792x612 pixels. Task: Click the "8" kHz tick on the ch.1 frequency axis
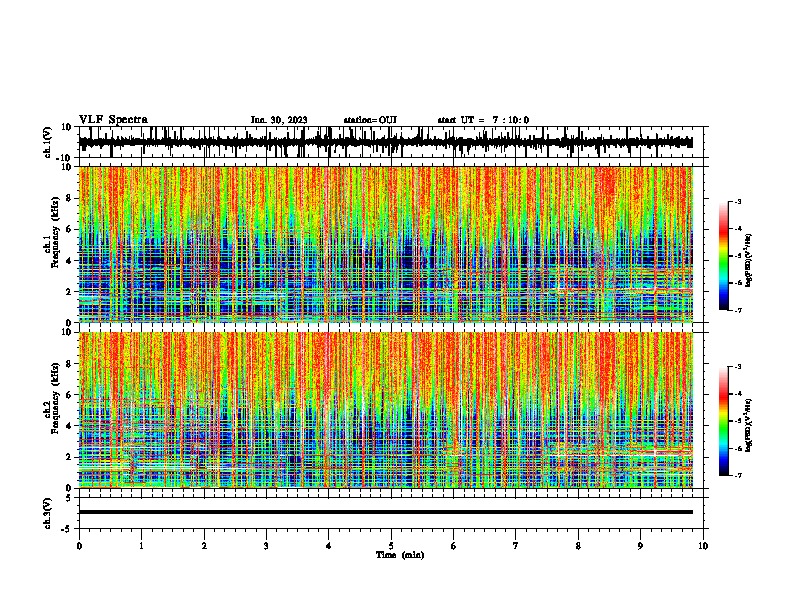point(69,198)
